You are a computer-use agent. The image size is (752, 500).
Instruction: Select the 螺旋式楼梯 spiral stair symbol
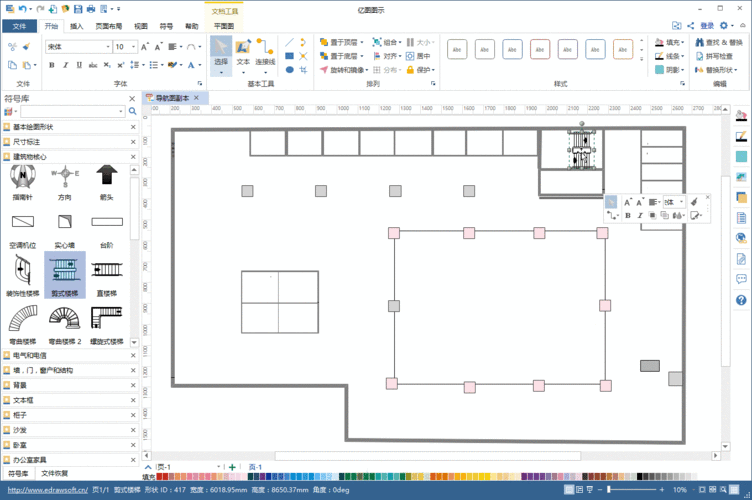[106, 319]
